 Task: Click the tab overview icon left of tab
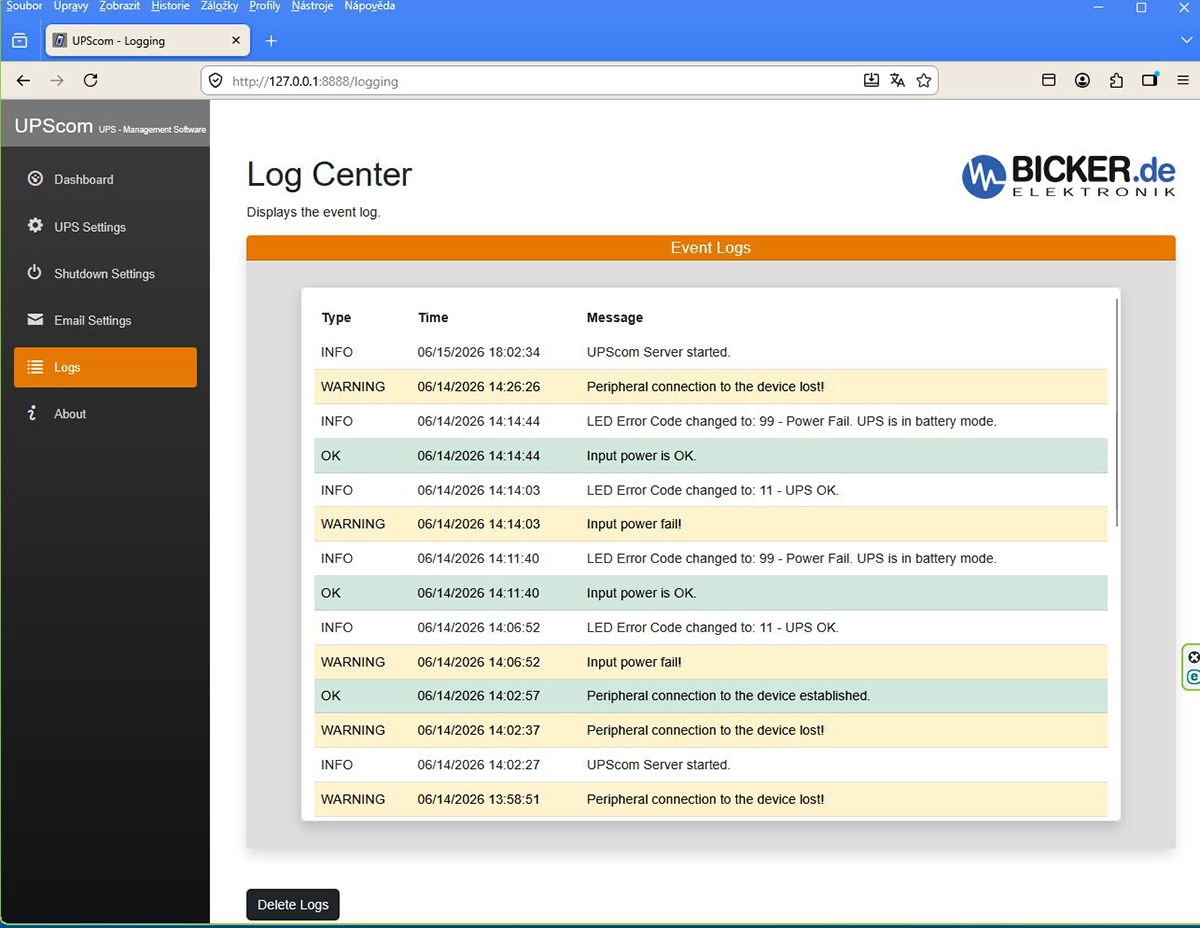click(19, 41)
